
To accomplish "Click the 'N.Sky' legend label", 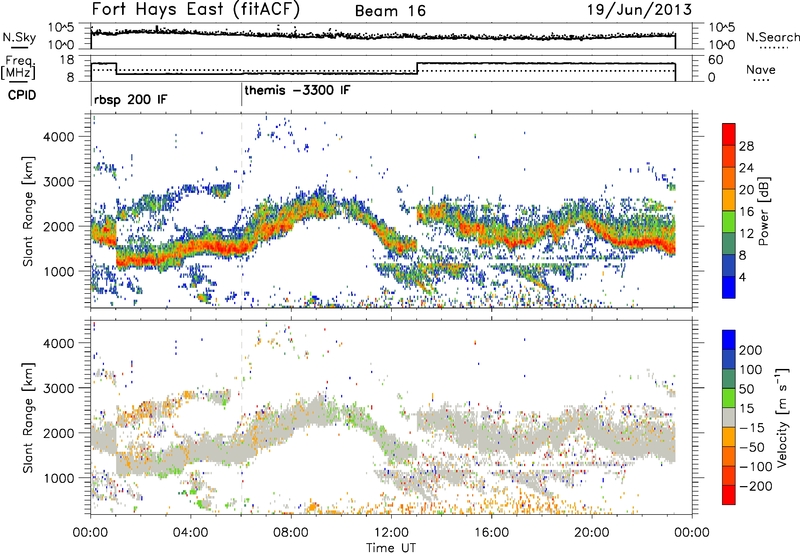I will coord(19,37).
